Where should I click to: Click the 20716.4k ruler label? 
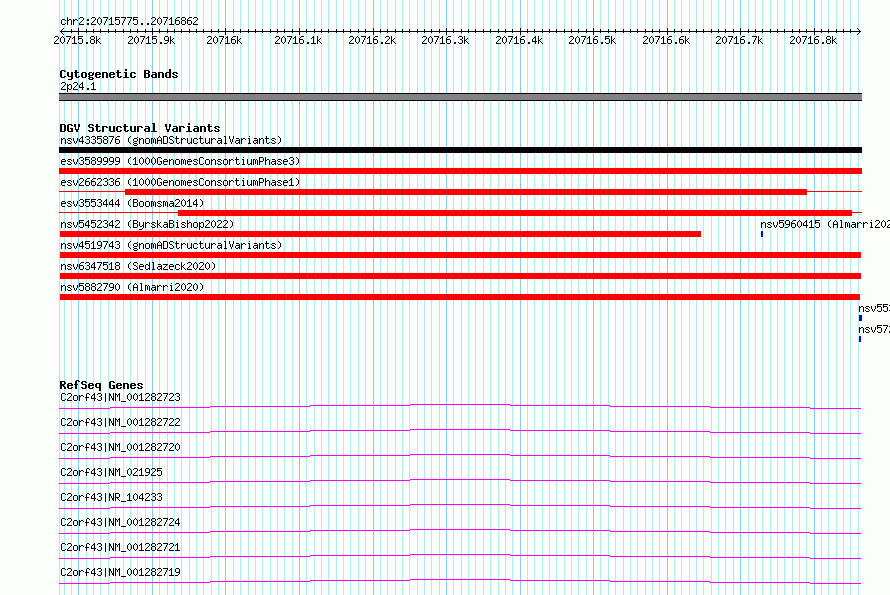519,40
